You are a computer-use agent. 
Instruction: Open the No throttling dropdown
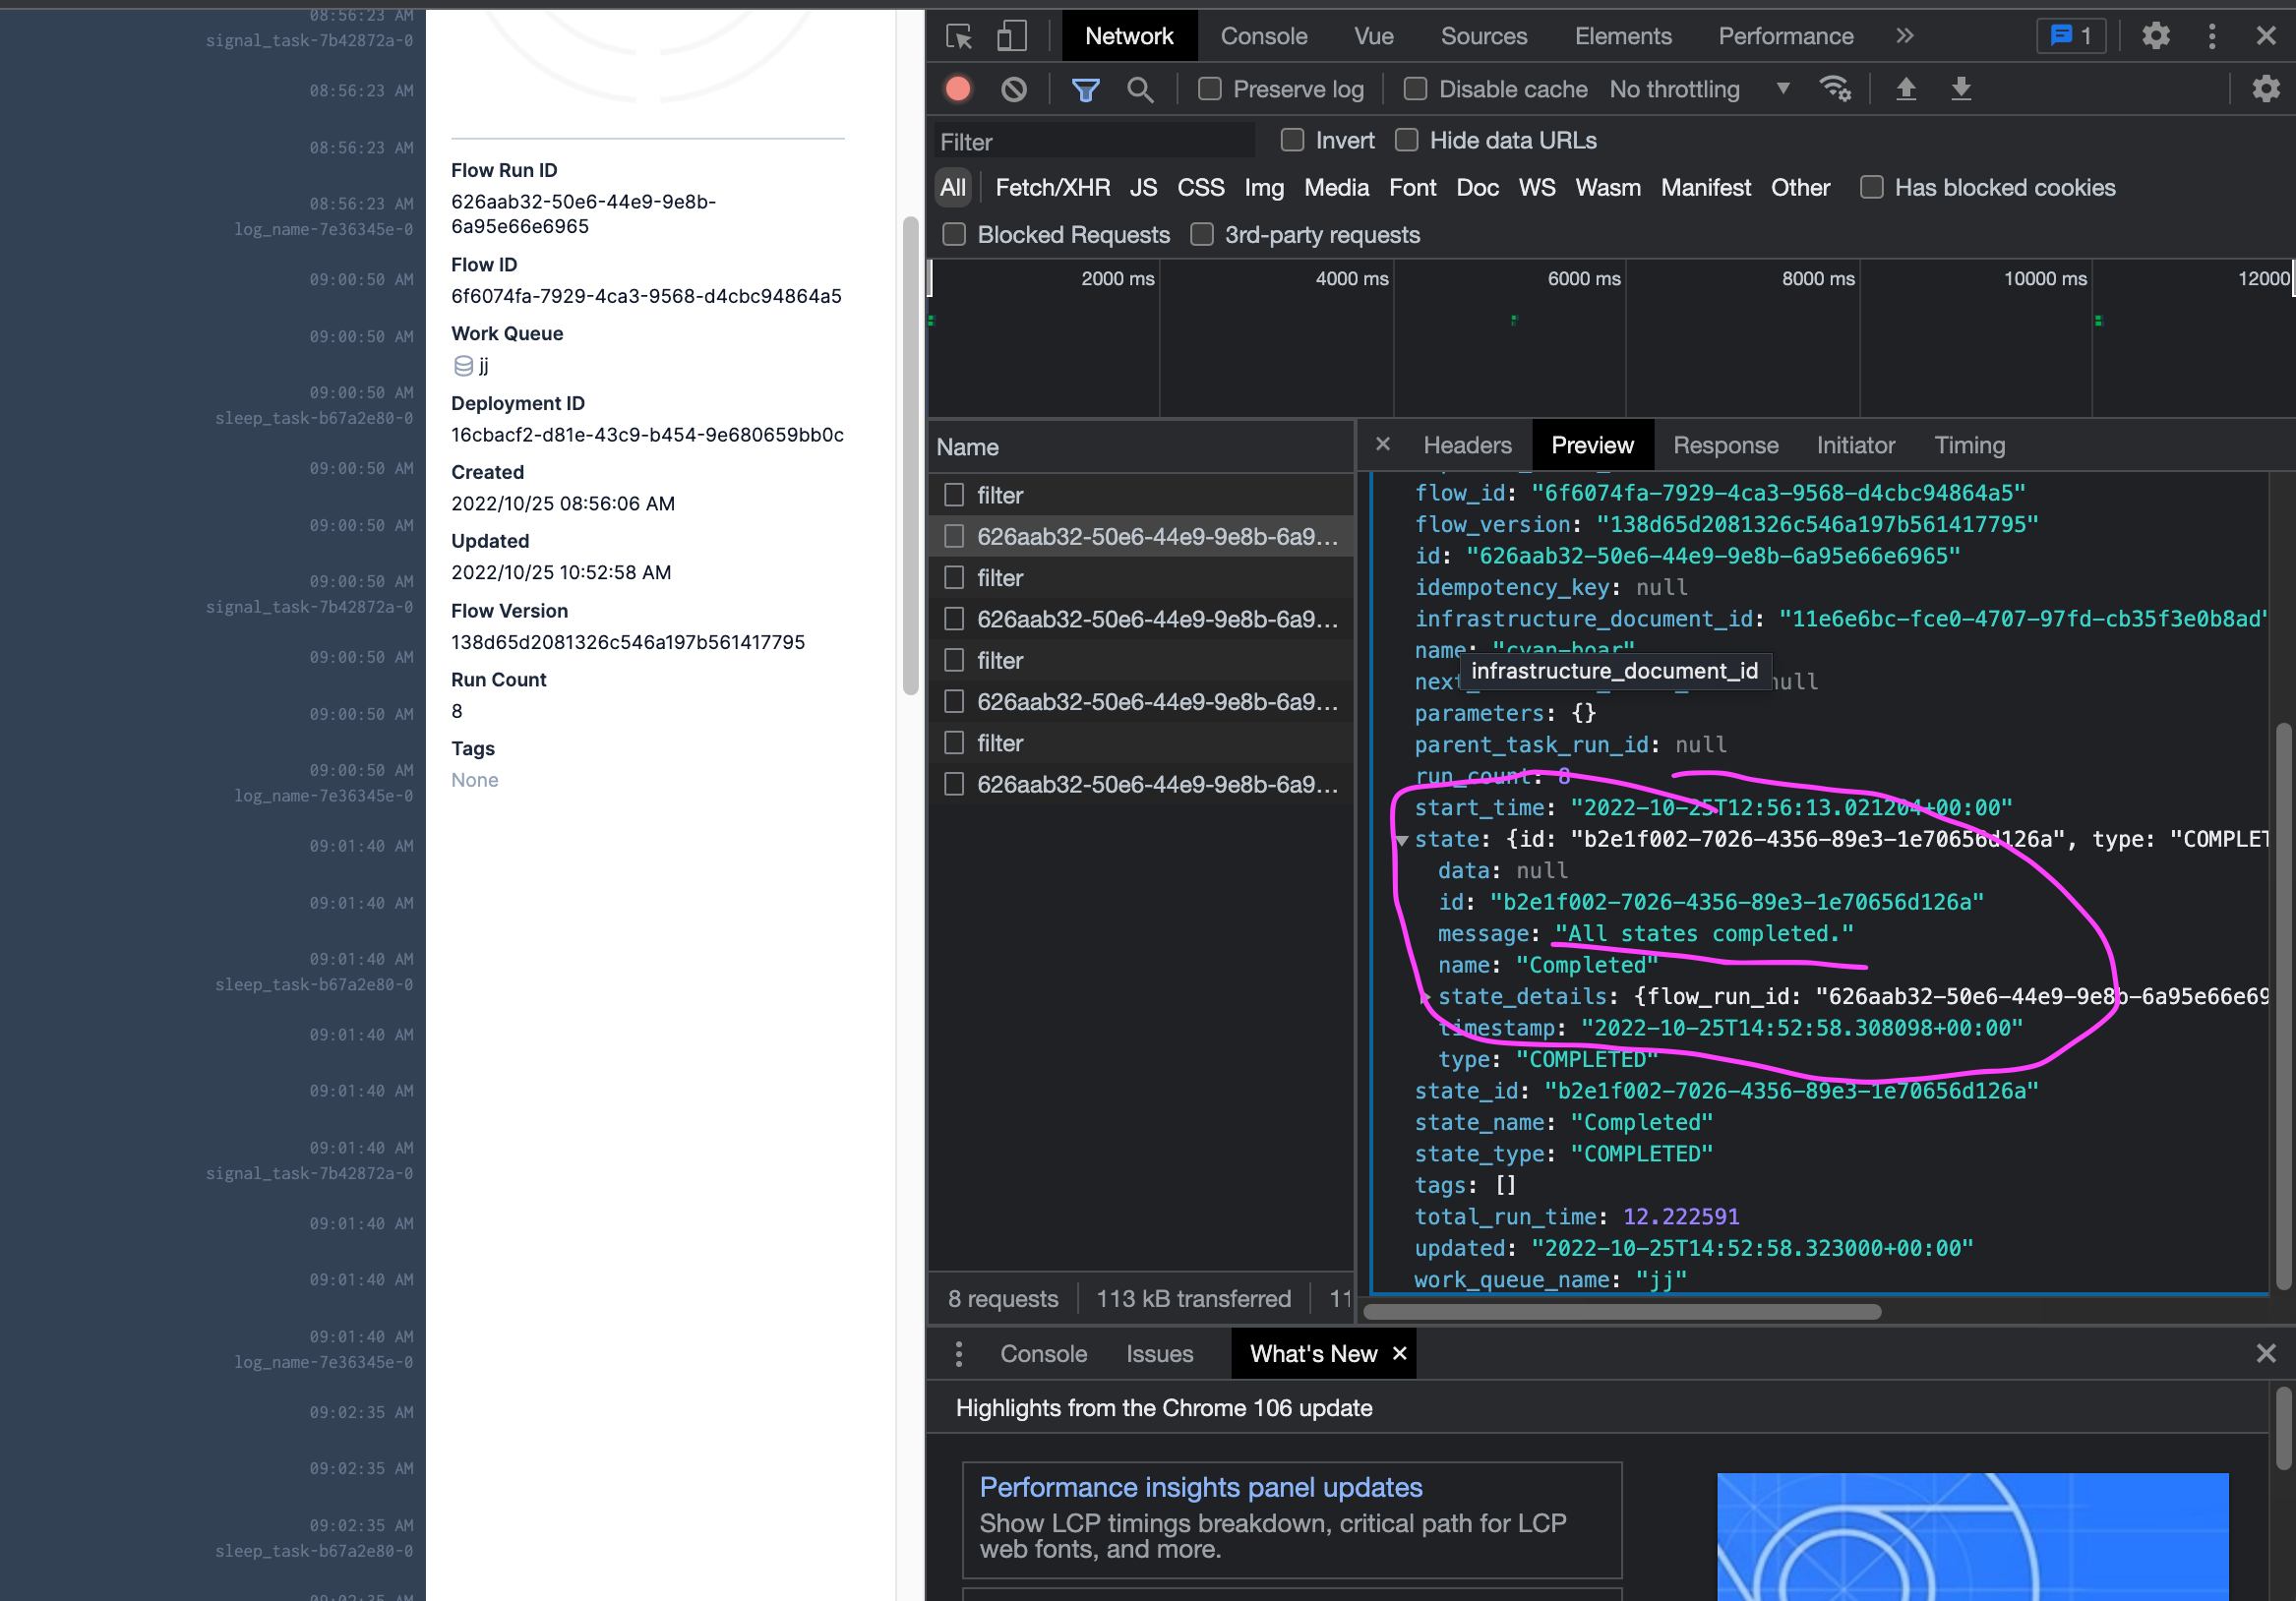(1699, 90)
